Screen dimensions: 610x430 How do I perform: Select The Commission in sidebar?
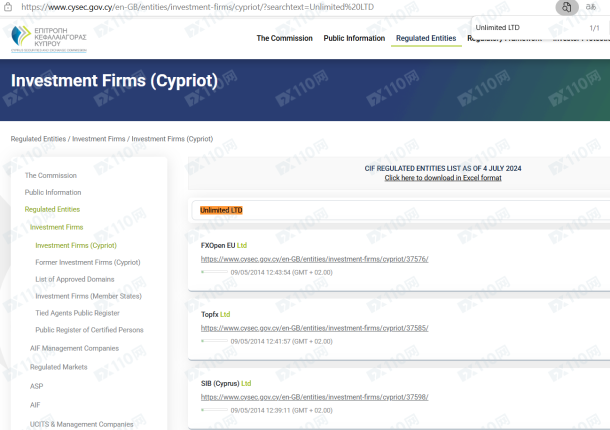[51, 176]
